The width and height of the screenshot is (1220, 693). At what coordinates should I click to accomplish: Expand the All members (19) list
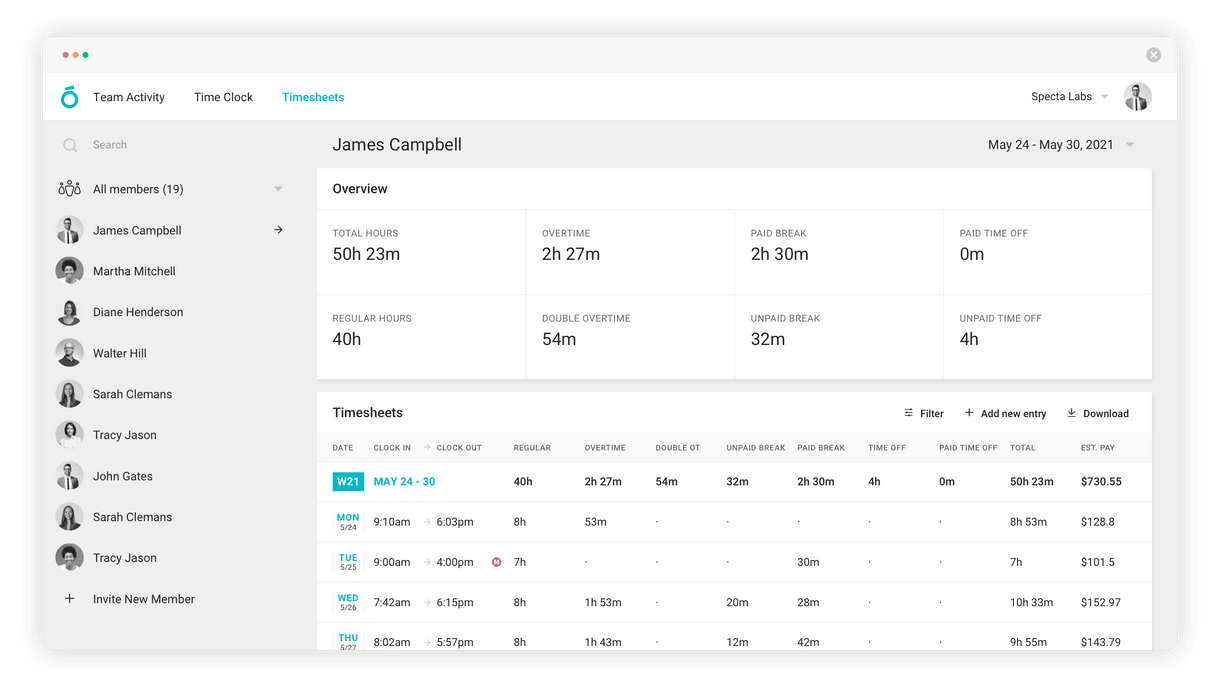click(277, 188)
